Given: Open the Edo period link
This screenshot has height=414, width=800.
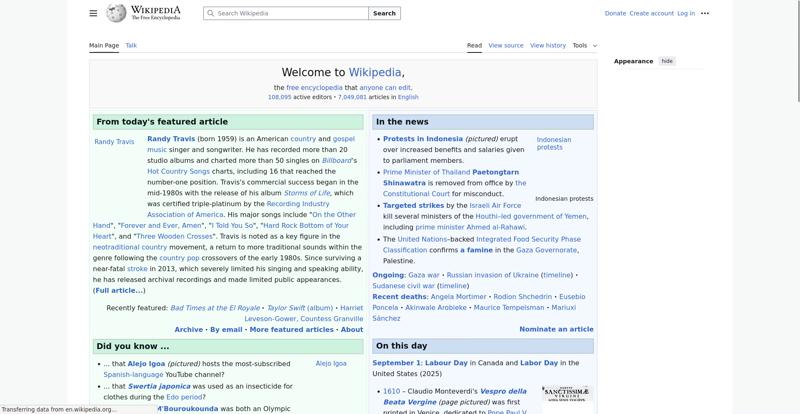Looking at the screenshot, I should tap(184, 397).
